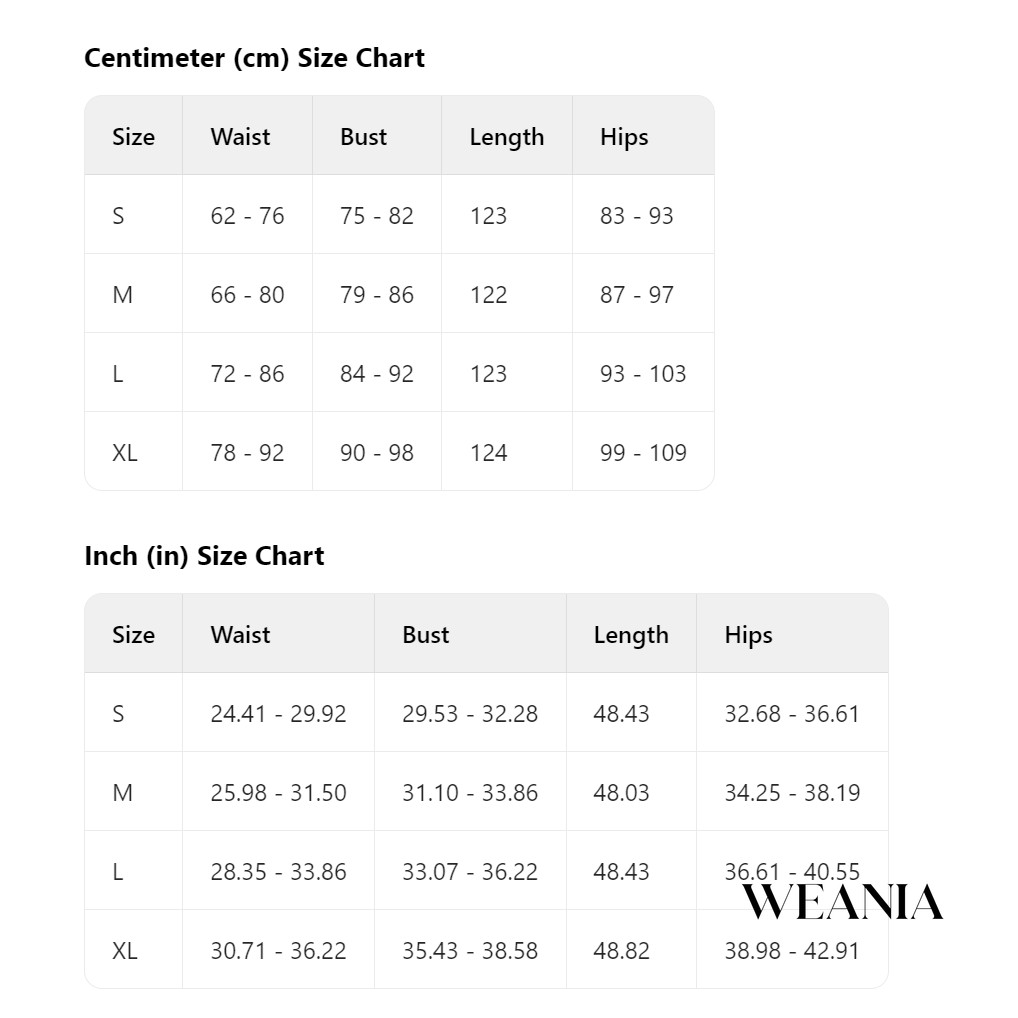Image resolution: width=1018 pixels, height=1018 pixels.
Task: Select the XL size row in centimeter chart
Action: coord(399,452)
